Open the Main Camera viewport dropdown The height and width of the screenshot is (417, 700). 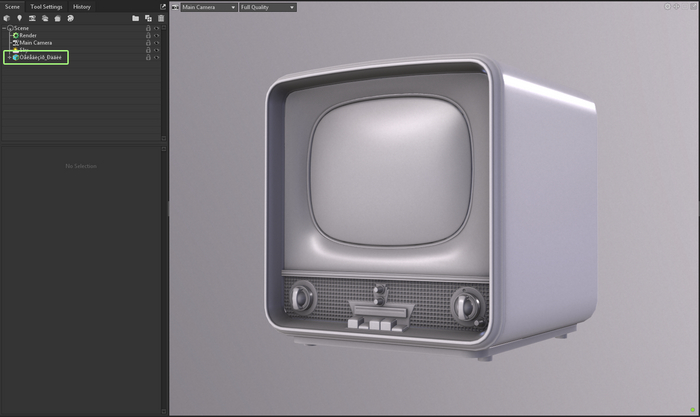pos(209,7)
